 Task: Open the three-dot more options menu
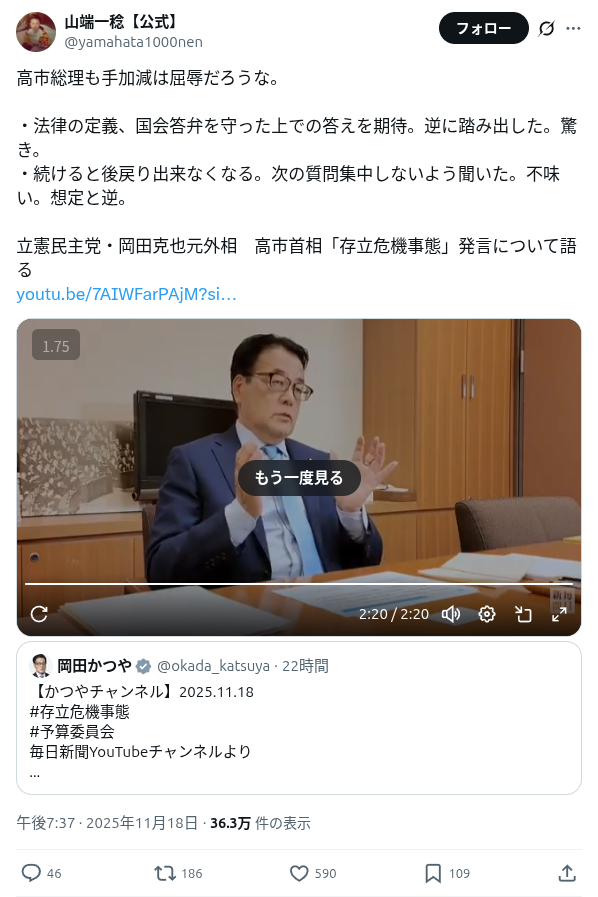tap(573, 28)
